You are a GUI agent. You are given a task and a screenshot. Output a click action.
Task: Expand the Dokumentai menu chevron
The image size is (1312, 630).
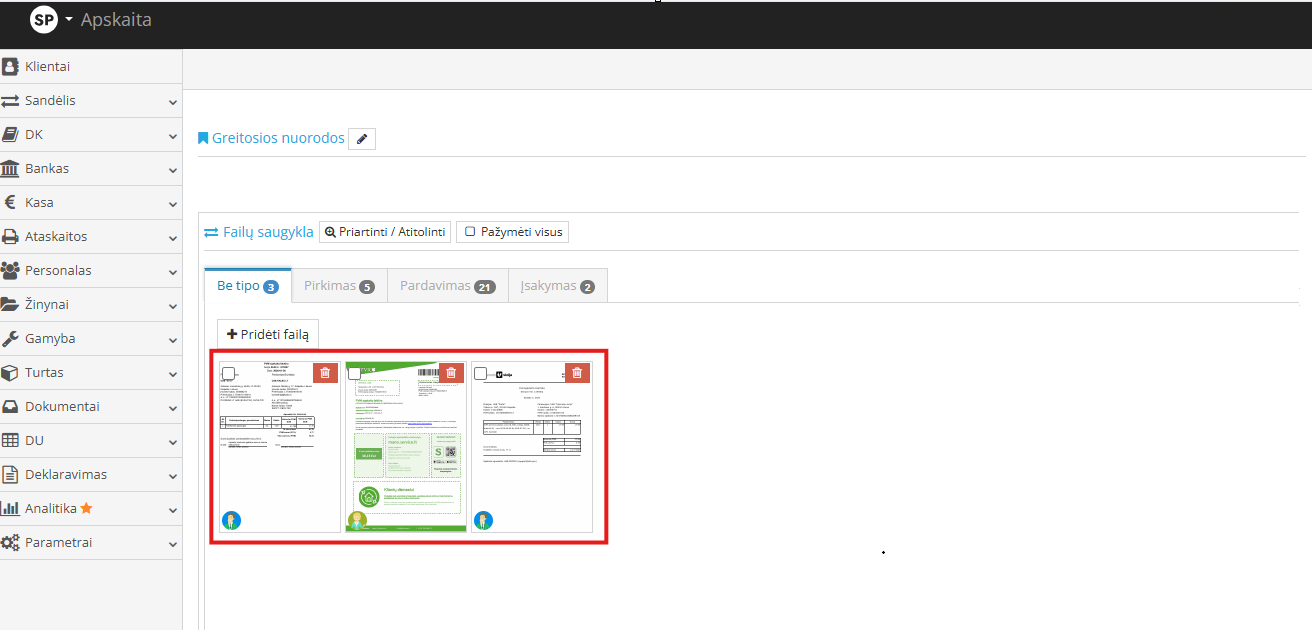[173, 408]
